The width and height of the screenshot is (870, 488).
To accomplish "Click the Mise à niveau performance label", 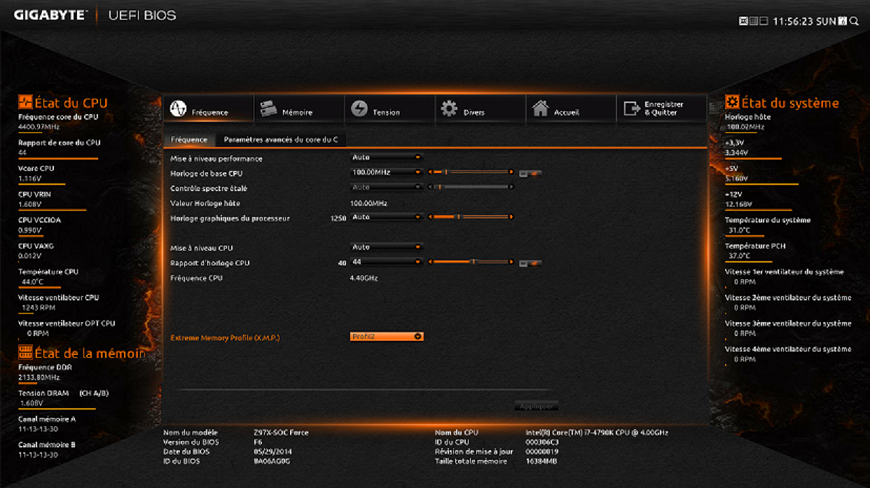I will 216,159.
